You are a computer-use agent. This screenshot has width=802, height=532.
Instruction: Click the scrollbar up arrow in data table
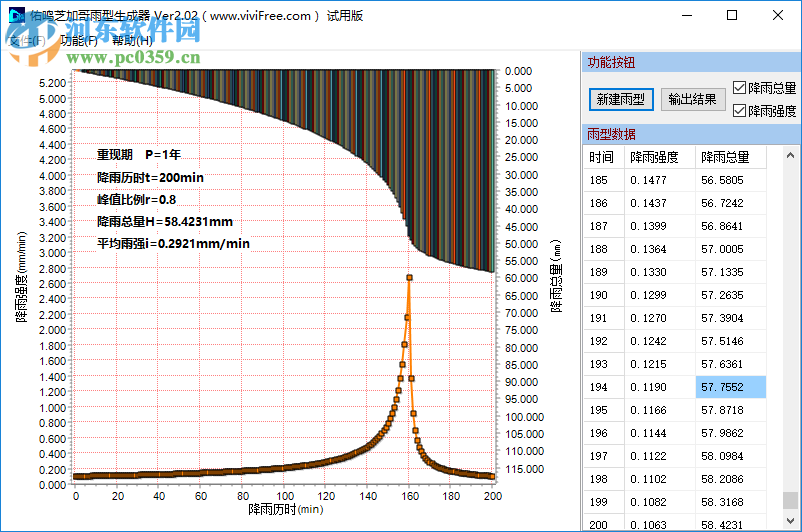pos(791,157)
